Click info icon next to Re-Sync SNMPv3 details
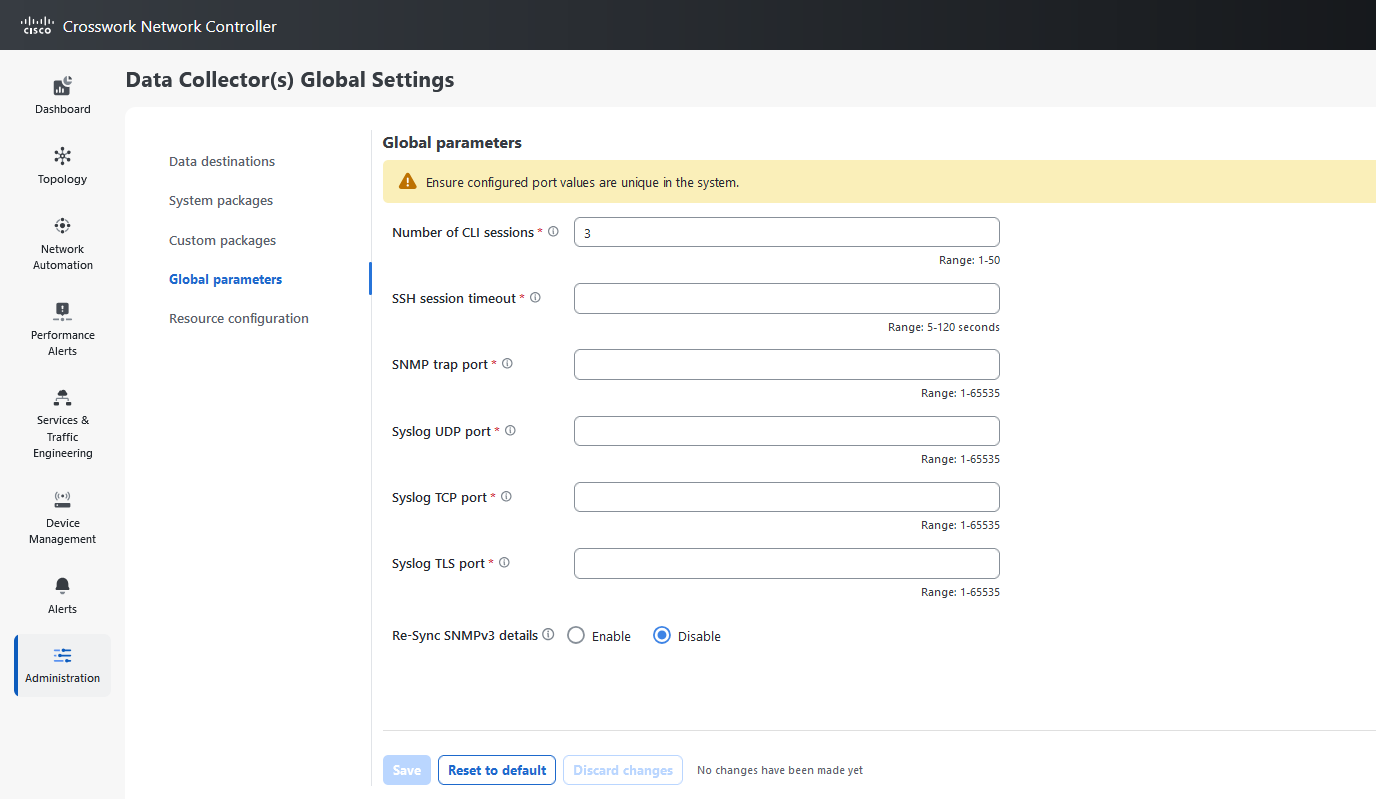 point(548,635)
